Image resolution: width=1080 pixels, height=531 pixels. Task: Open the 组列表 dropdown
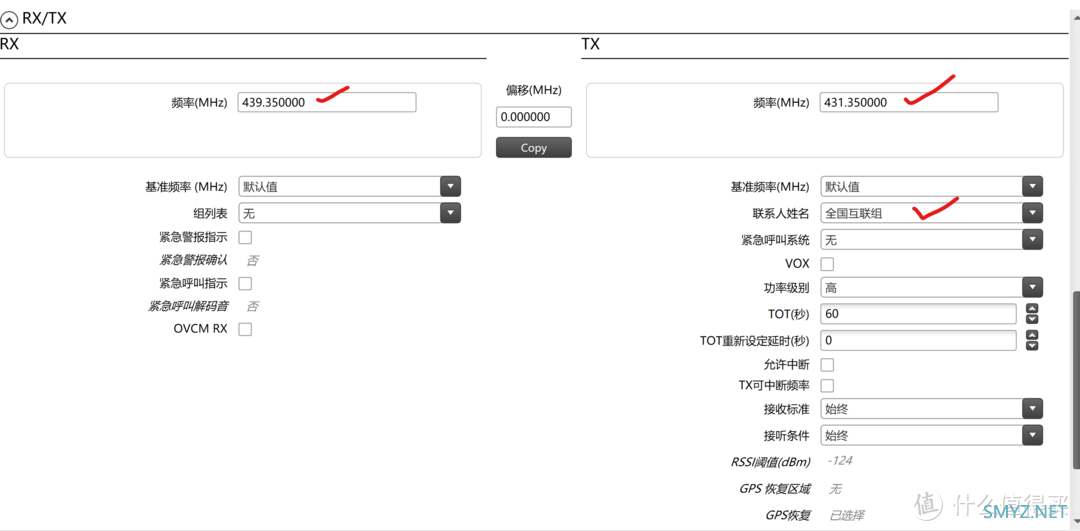[x=349, y=214]
